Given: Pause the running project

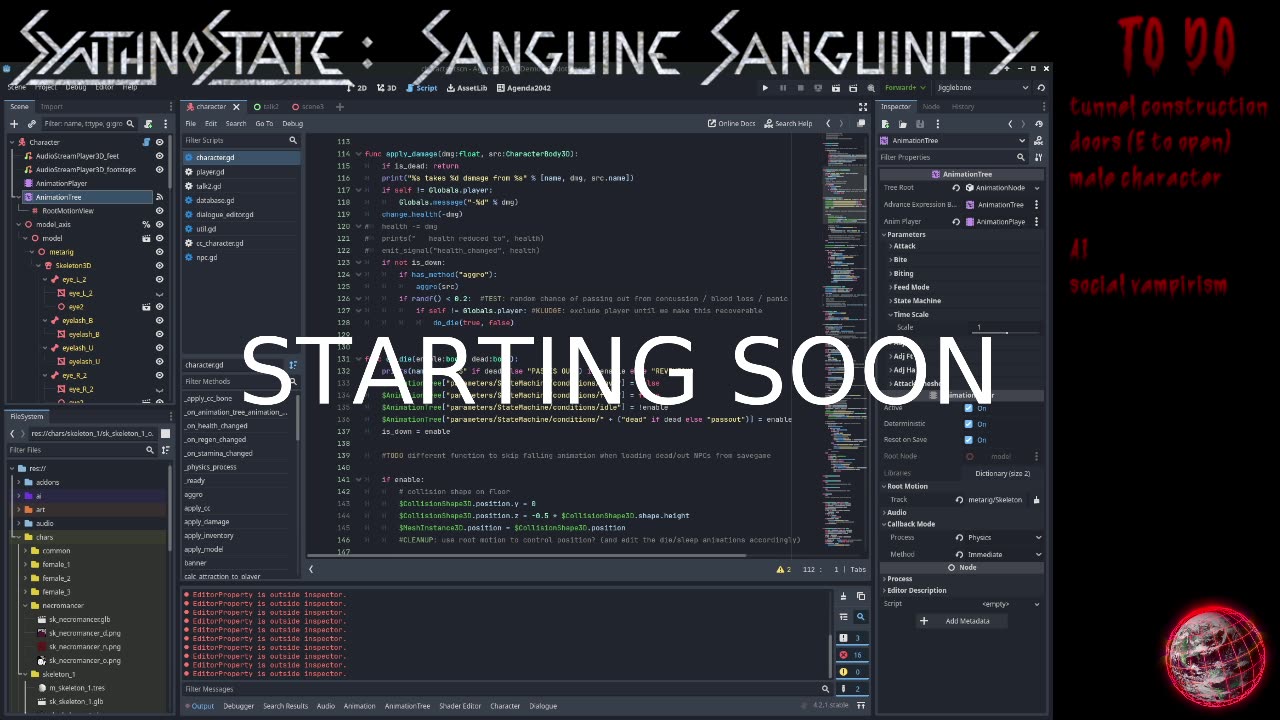Looking at the screenshot, I should pos(783,88).
